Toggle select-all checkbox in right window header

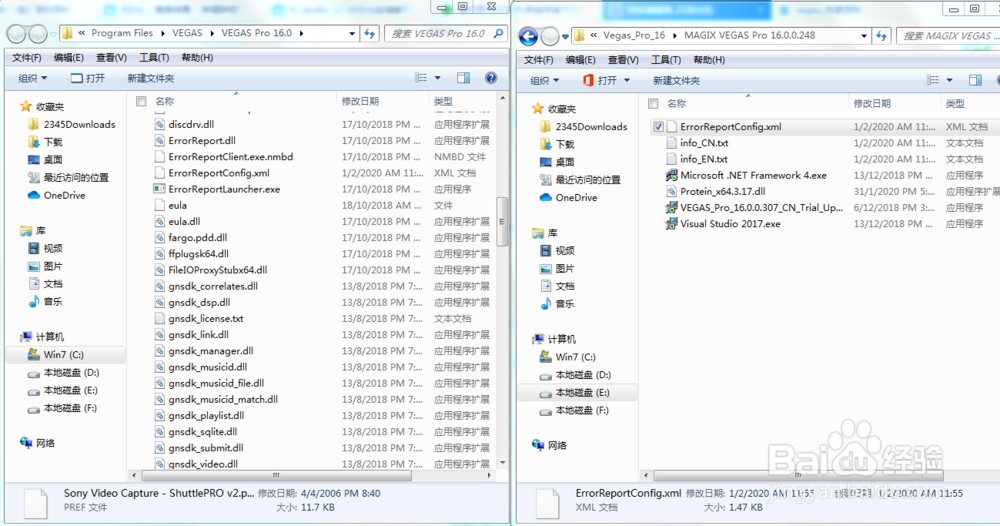pos(653,103)
